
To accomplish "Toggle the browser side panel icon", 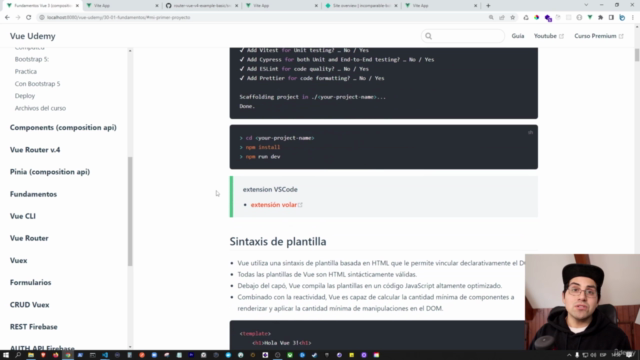I will click(611, 18).
